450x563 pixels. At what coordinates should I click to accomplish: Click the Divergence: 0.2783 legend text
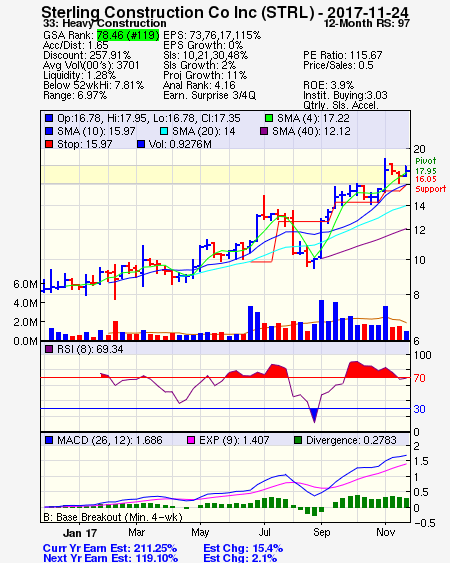pyautogui.click(x=351, y=440)
